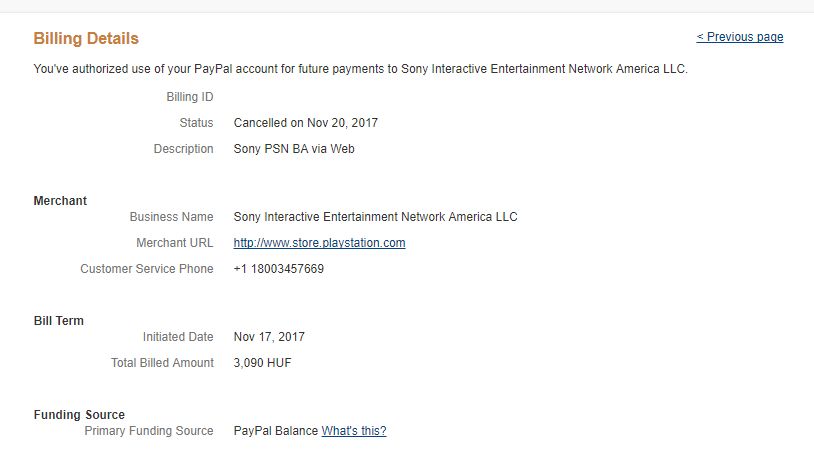Image resolution: width=814 pixels, height=459 pixels.
Task: Click the customer service phone number
Action: (x=278, y=269)
